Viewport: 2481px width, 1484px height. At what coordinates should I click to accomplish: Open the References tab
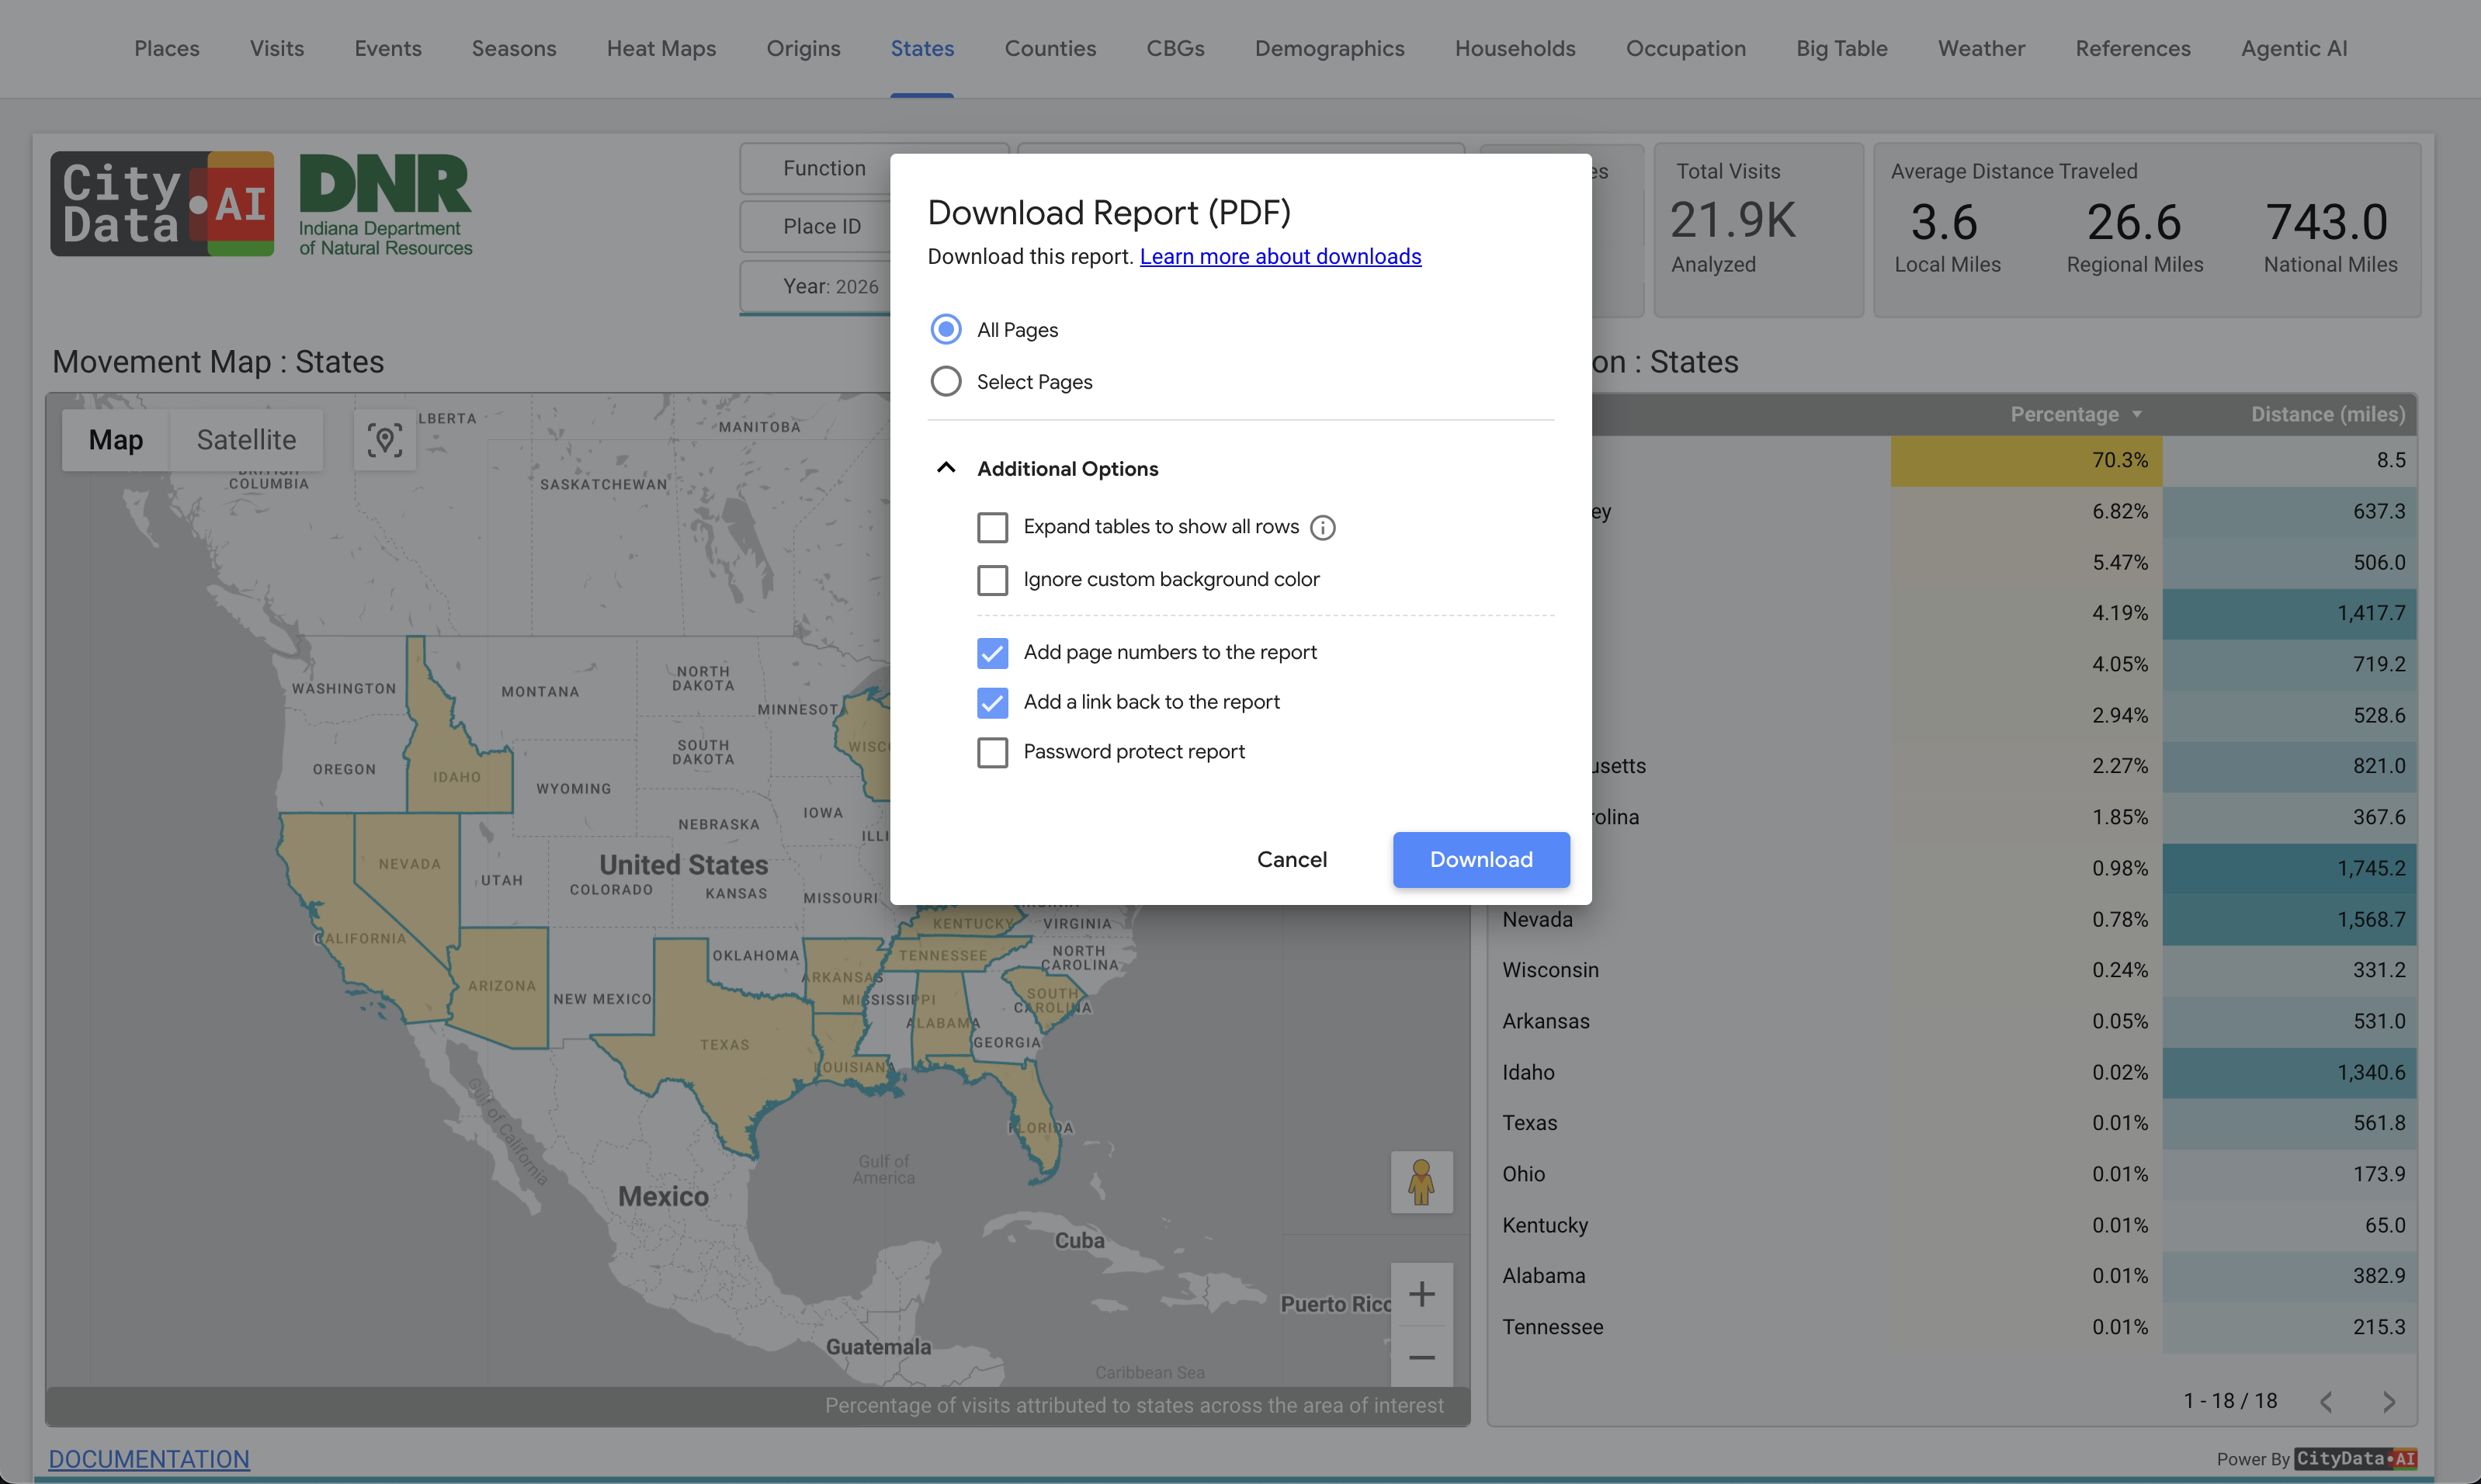pos(2132,48)
